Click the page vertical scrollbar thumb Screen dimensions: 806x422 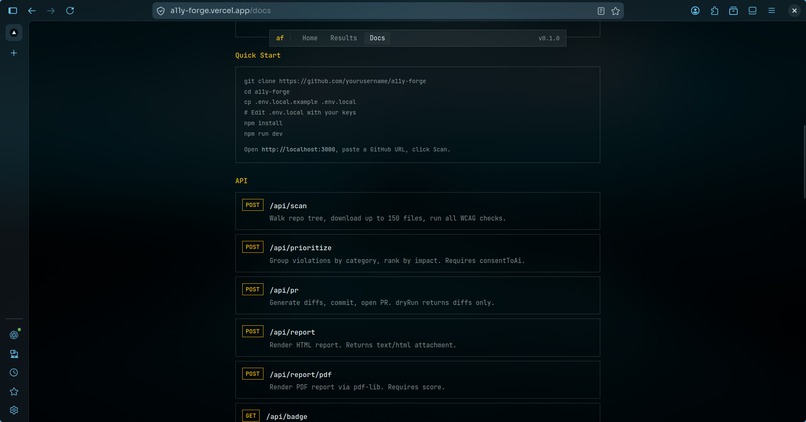pos(804,161)
